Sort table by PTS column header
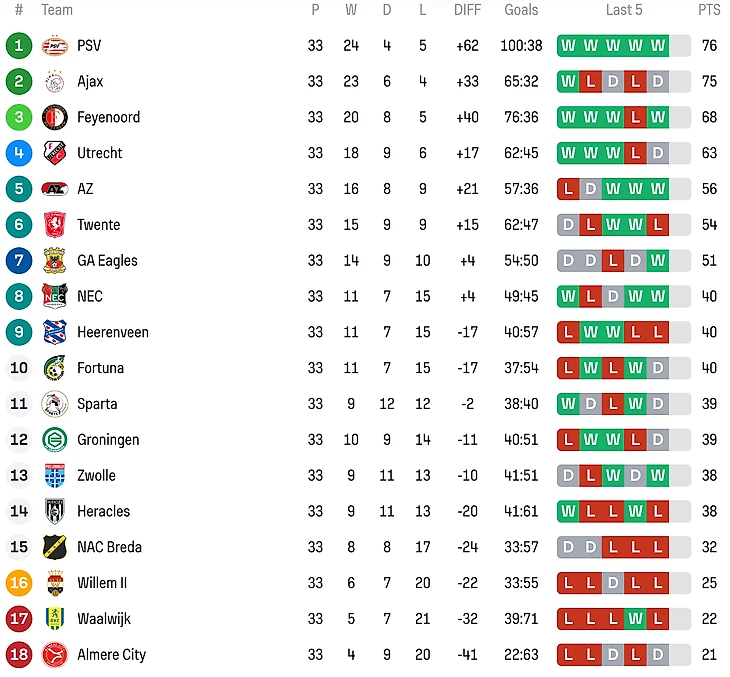Image resolution: width=730 pixels, height=677 pixels. (709, 10)
